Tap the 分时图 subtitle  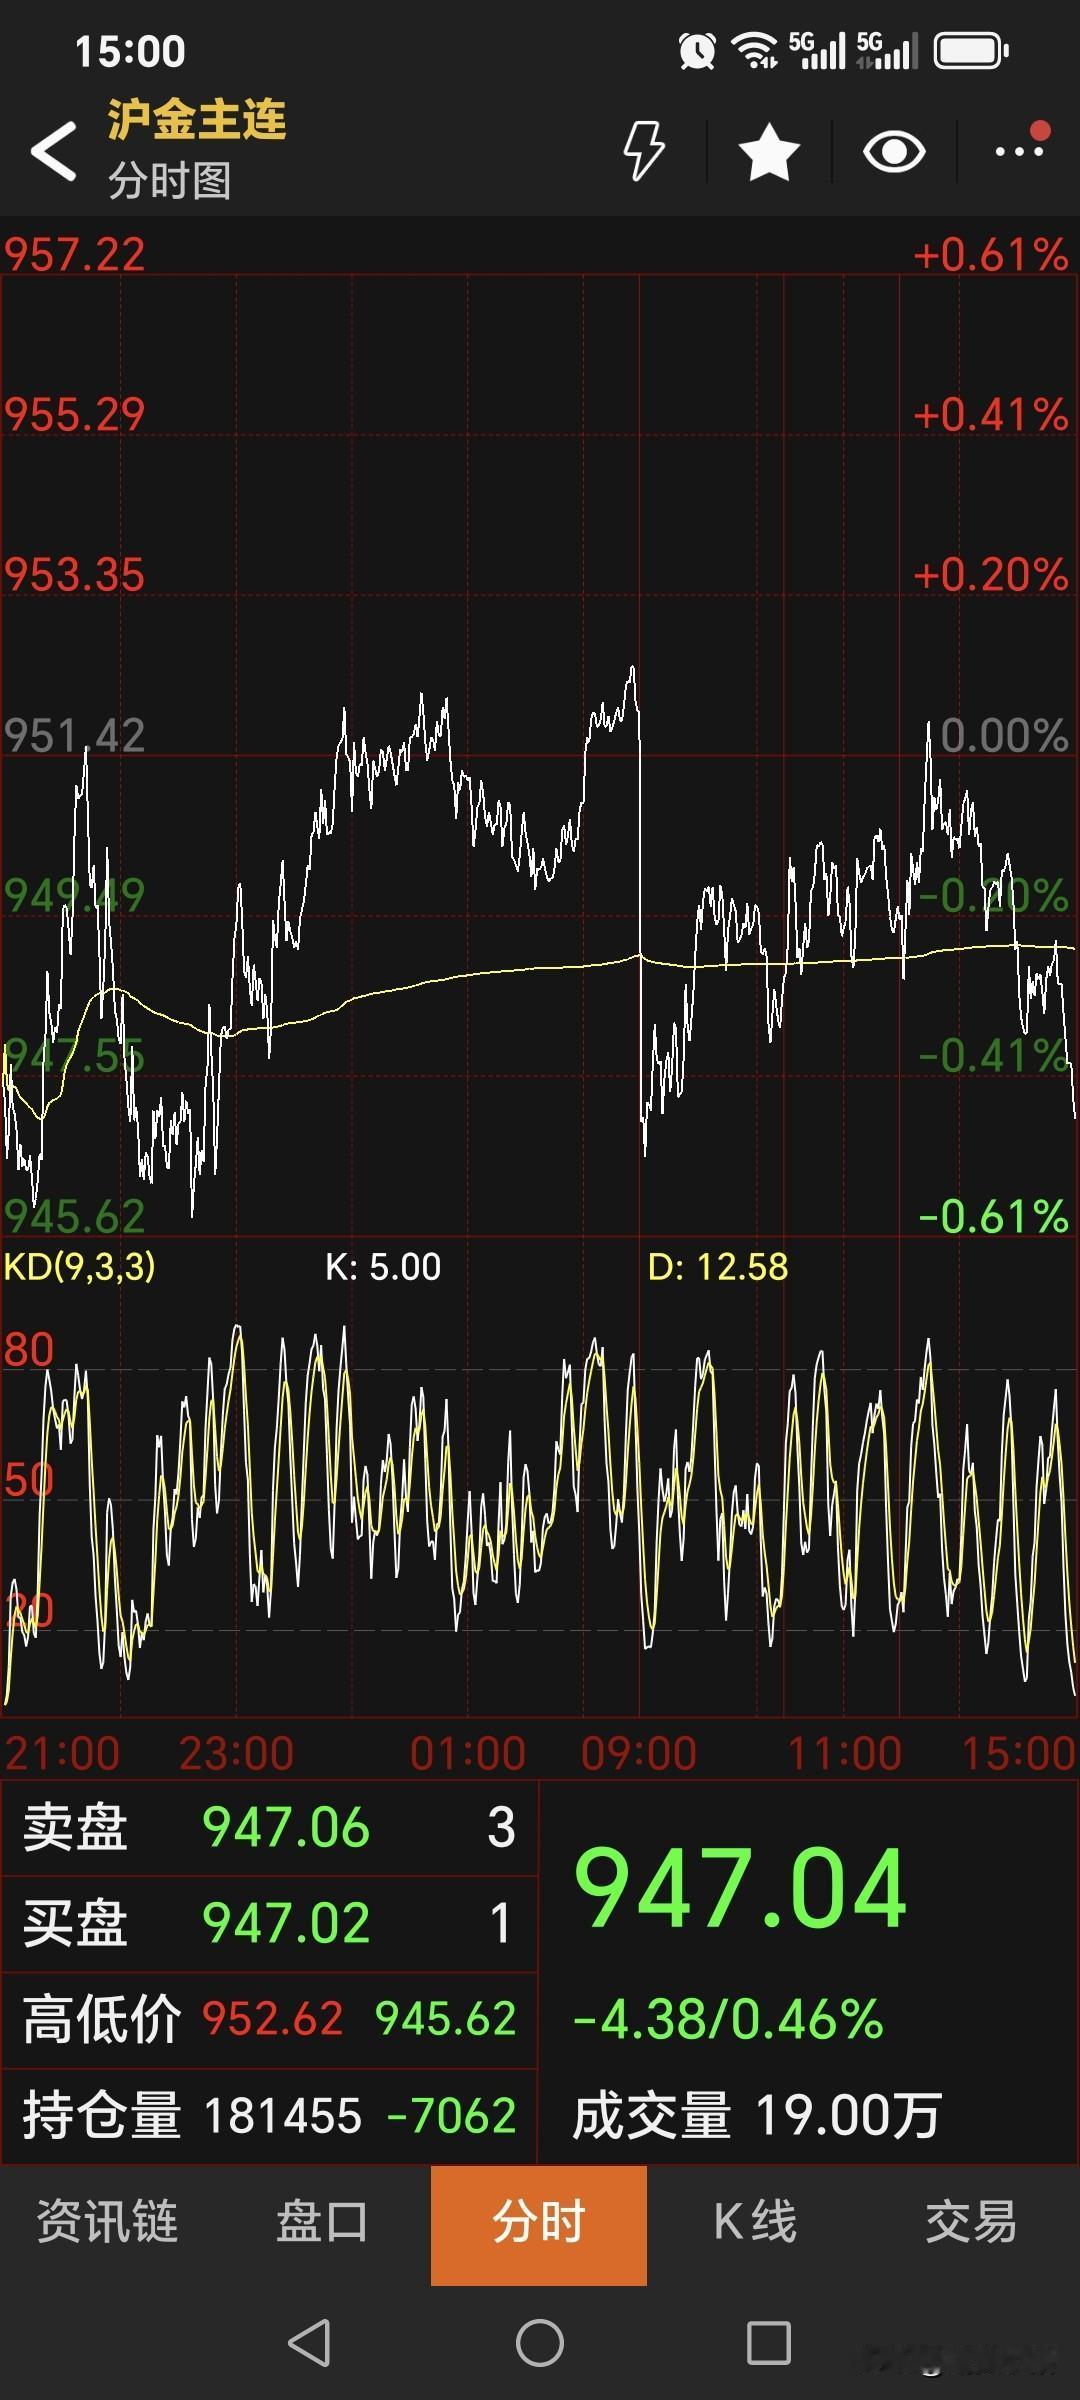pos(170,180)
